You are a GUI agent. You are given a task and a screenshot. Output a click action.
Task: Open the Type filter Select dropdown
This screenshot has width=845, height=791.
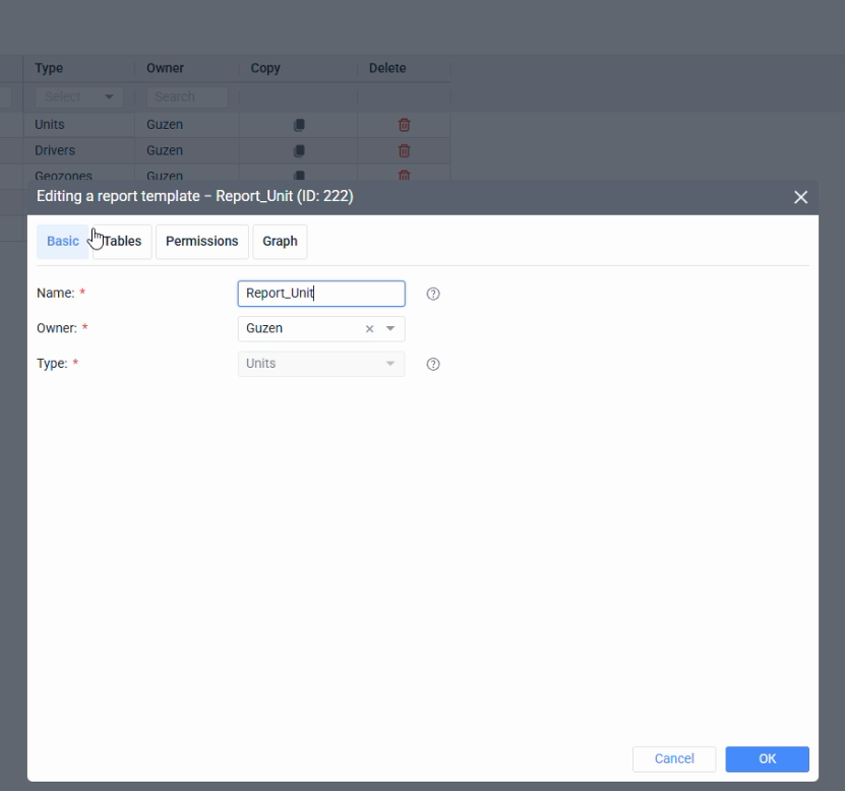pos(79,97)
